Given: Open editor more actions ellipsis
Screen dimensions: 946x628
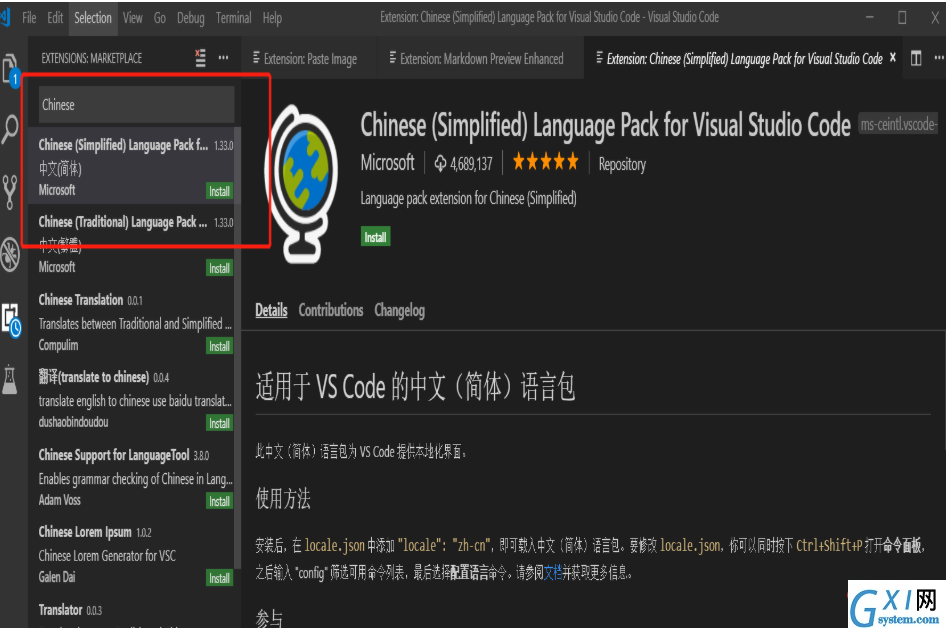Looking at the screenshot, I should pos(939,58).
